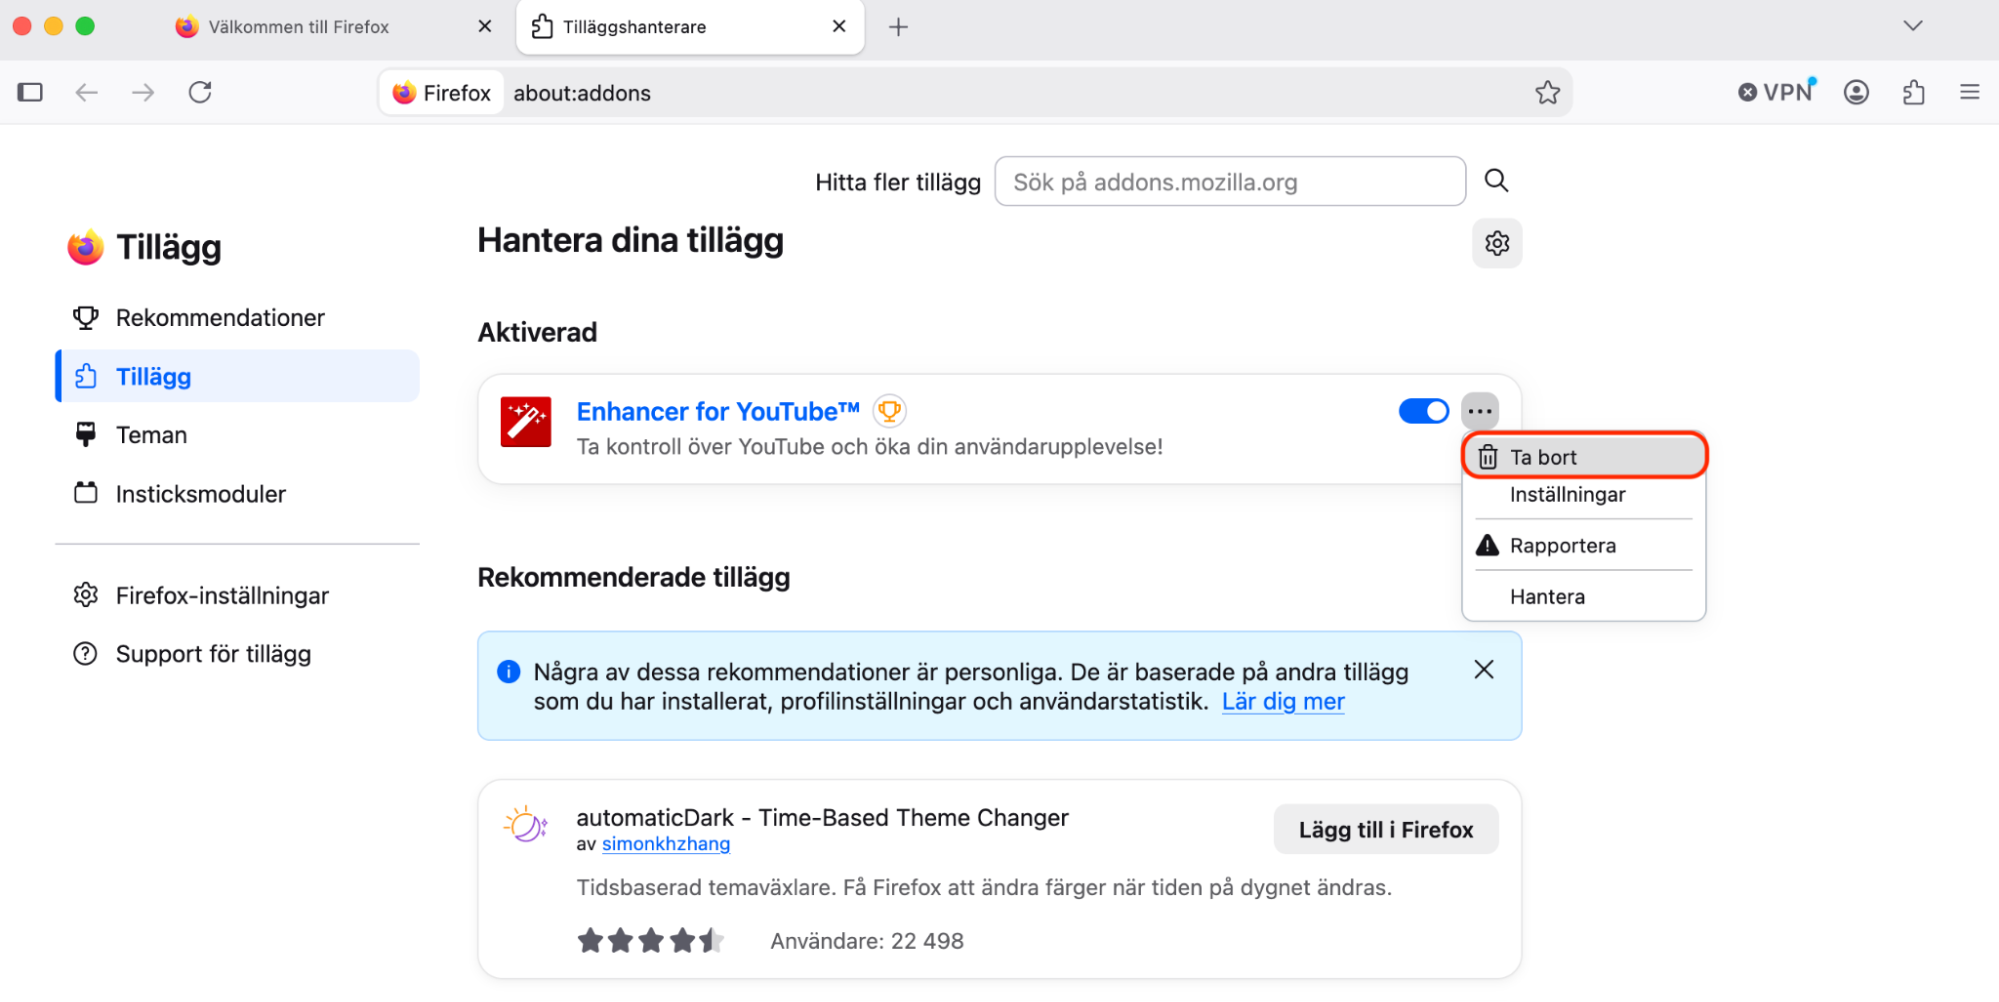Choose Ta bort from the menu

pos(1584,457)
